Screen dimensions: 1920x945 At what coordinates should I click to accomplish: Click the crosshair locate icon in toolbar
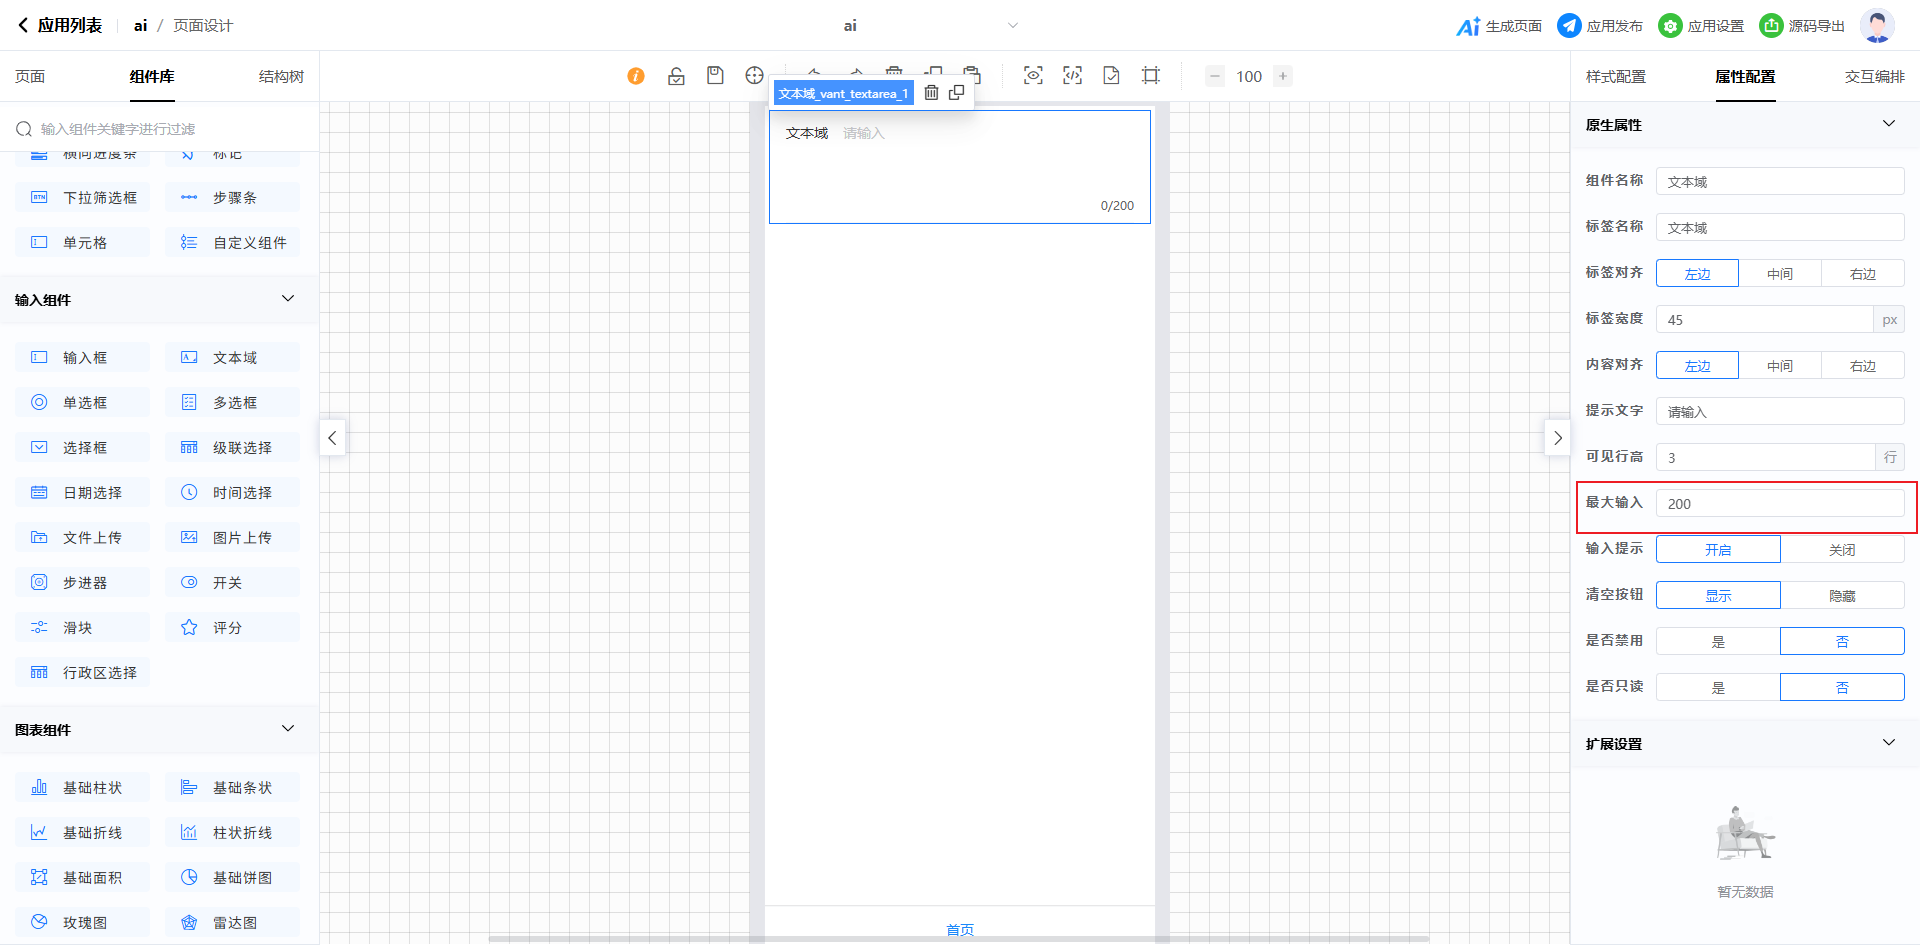point(754,76)
